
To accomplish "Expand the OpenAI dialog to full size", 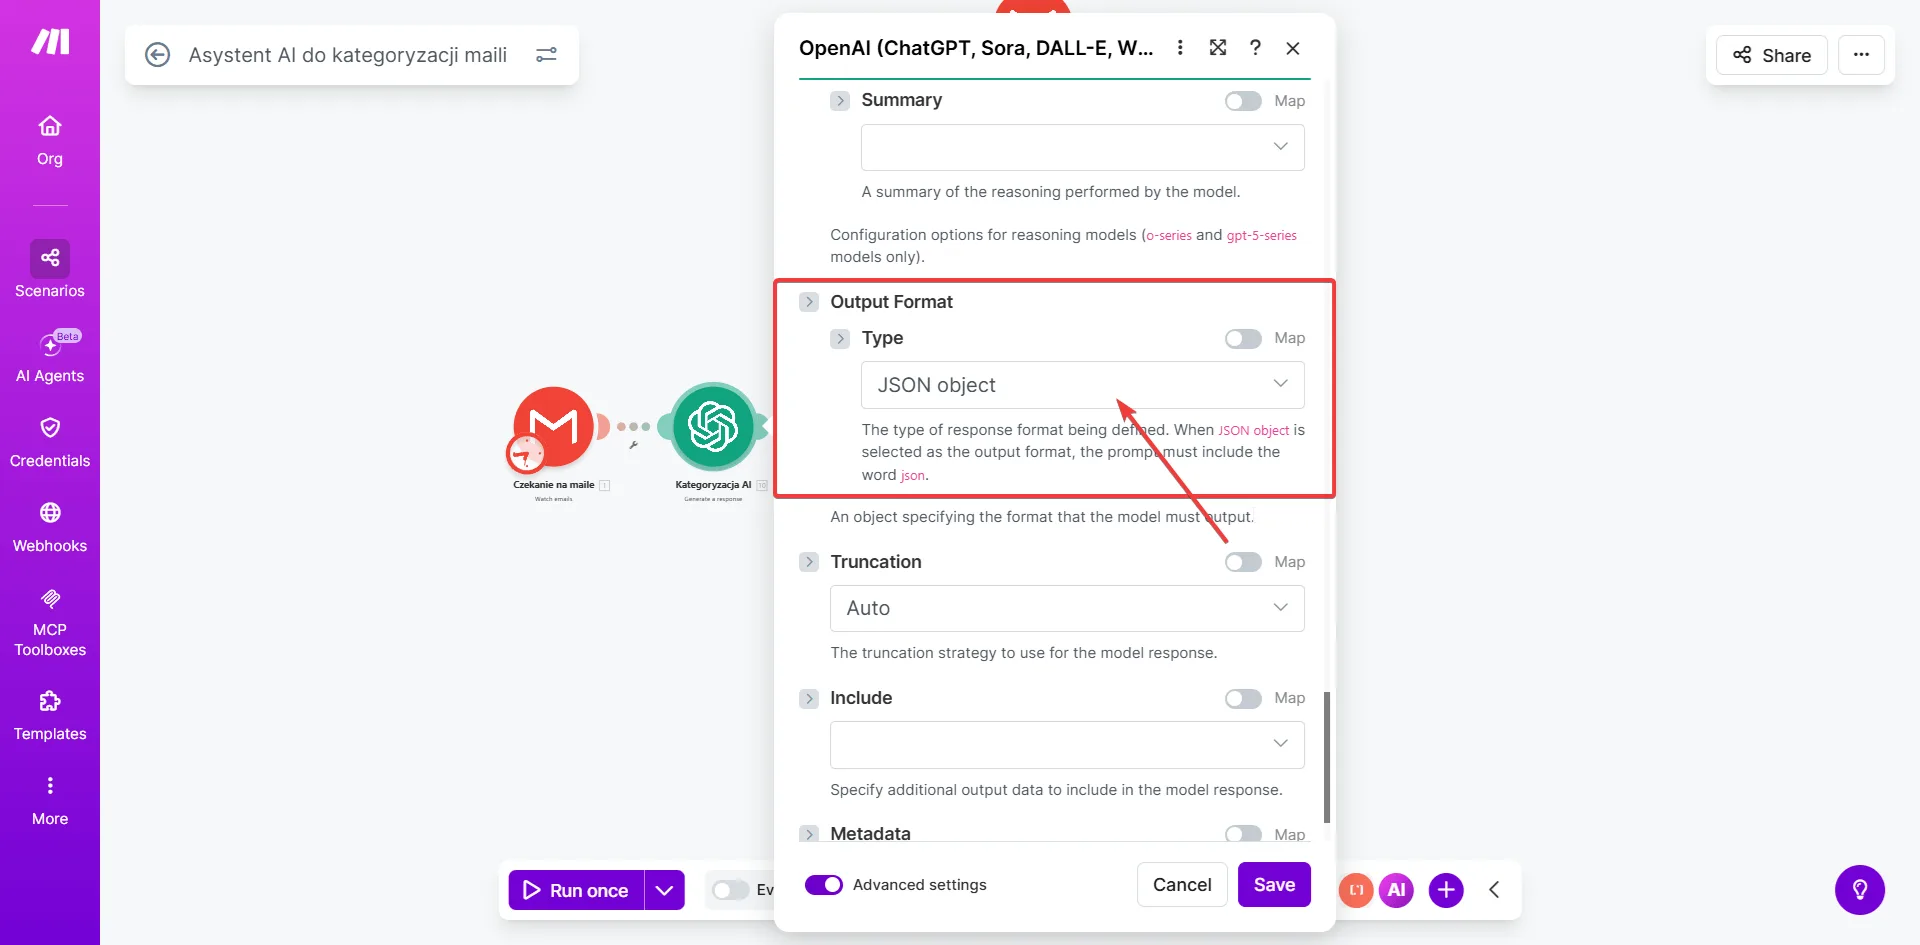I will [1218, 47].
